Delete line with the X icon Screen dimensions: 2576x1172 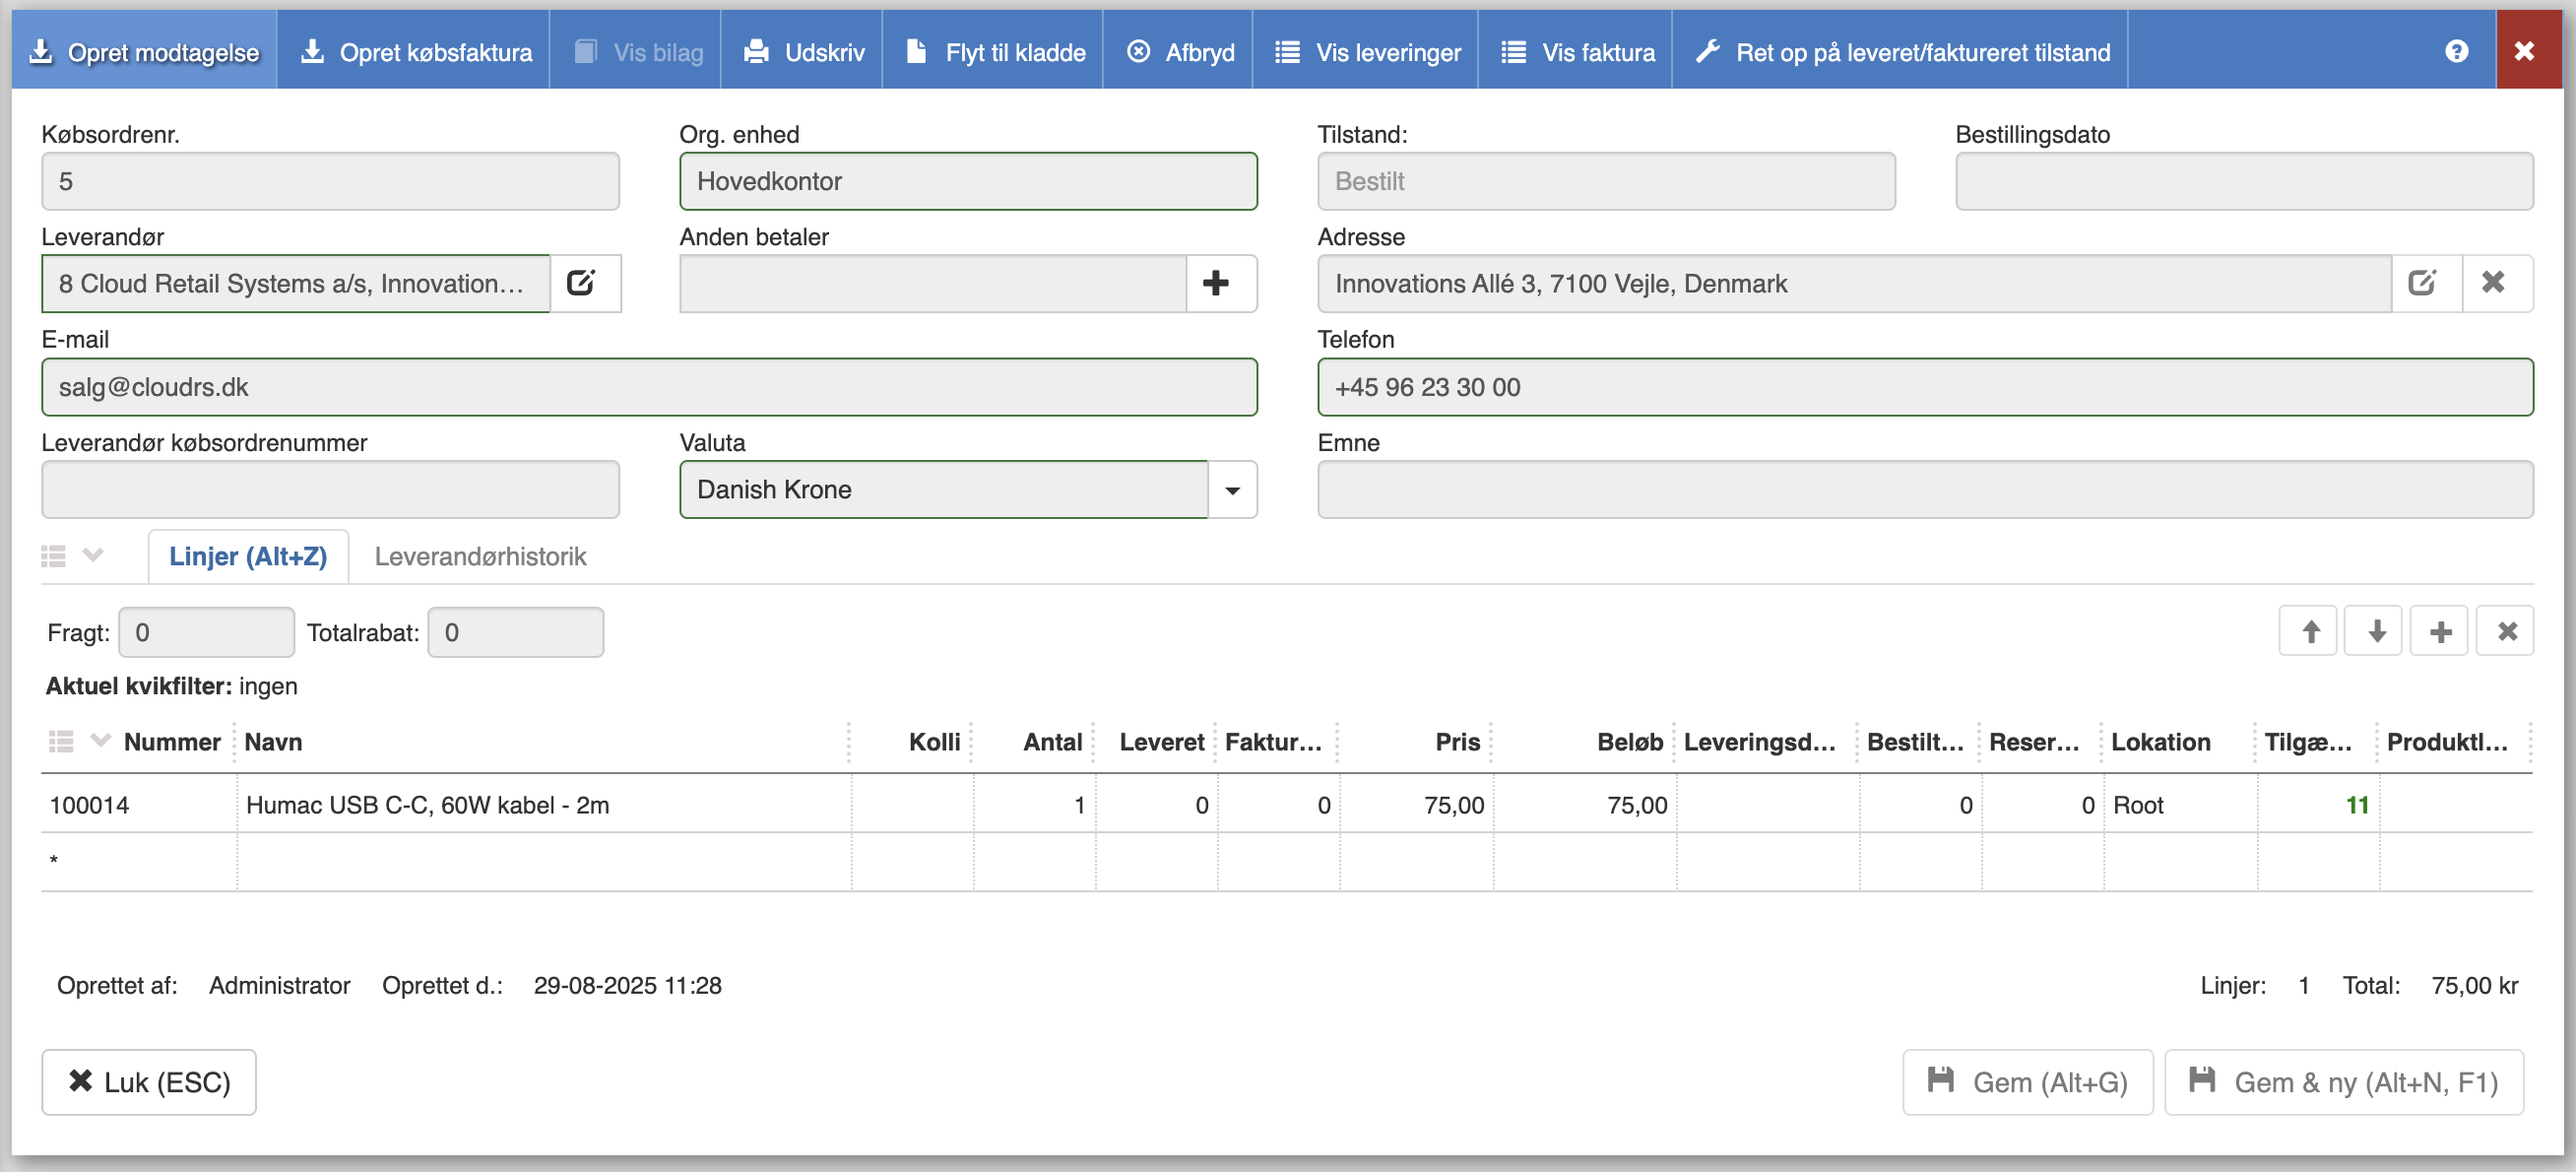point(2507,631)
